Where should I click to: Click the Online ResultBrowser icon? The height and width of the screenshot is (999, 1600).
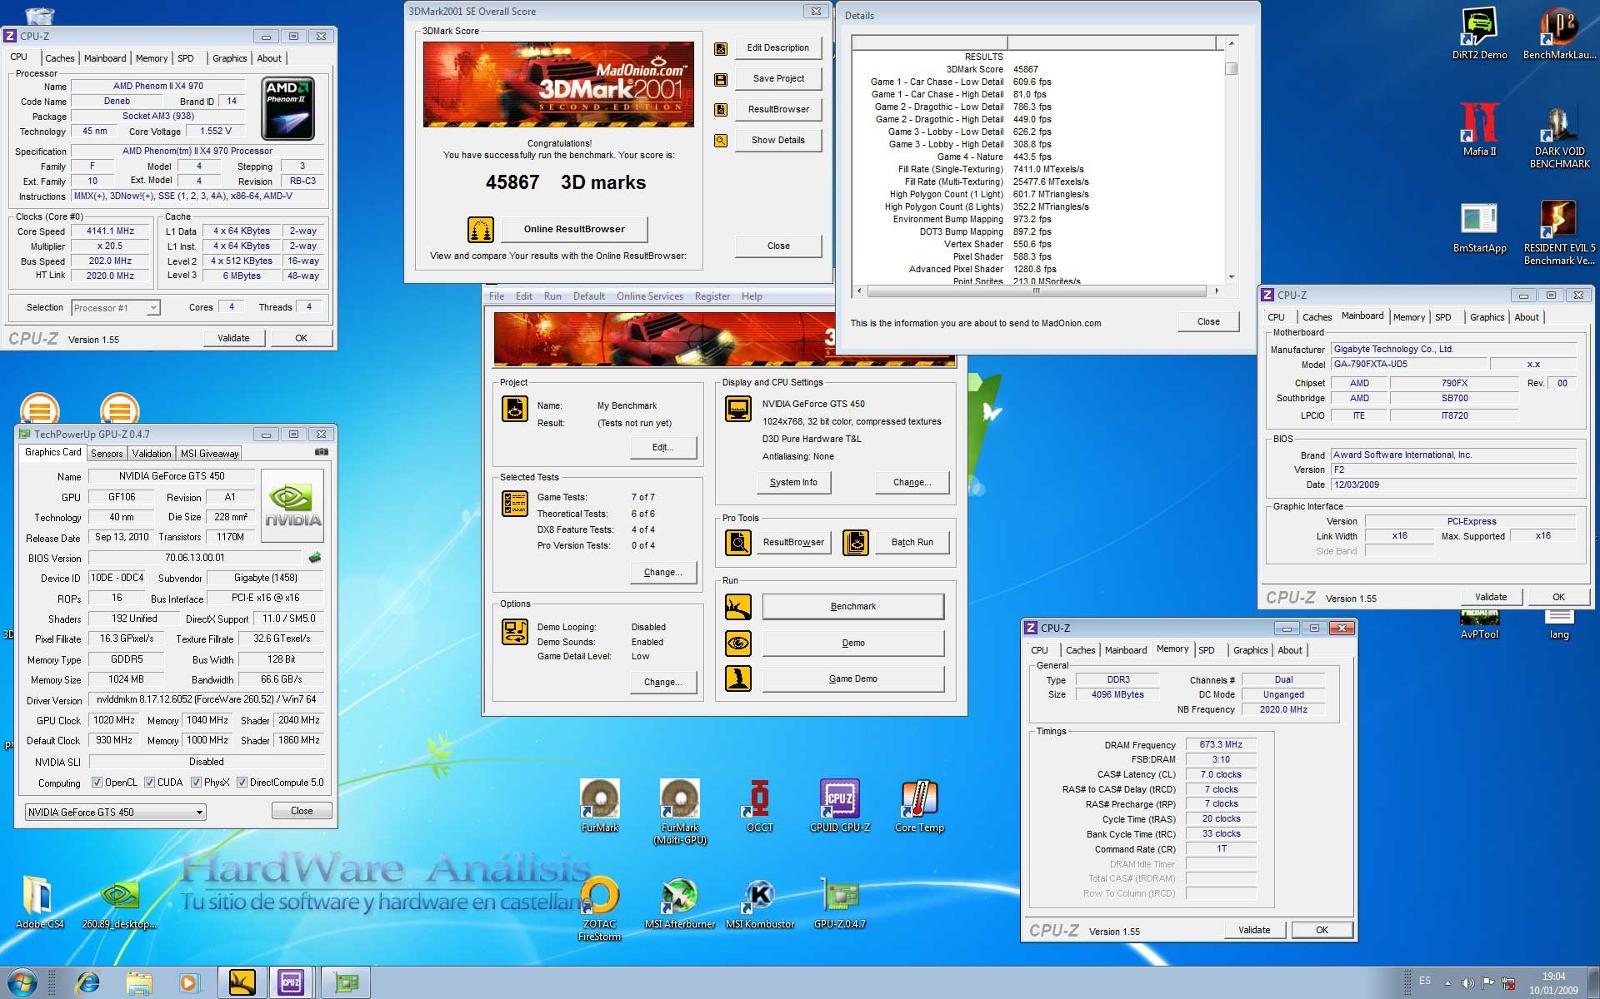[480, 229]
